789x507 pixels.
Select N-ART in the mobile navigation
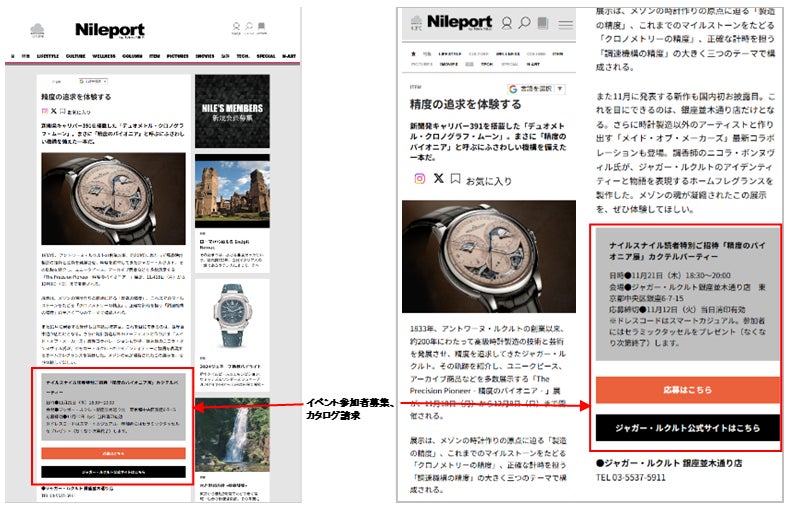tap(533, 64)
